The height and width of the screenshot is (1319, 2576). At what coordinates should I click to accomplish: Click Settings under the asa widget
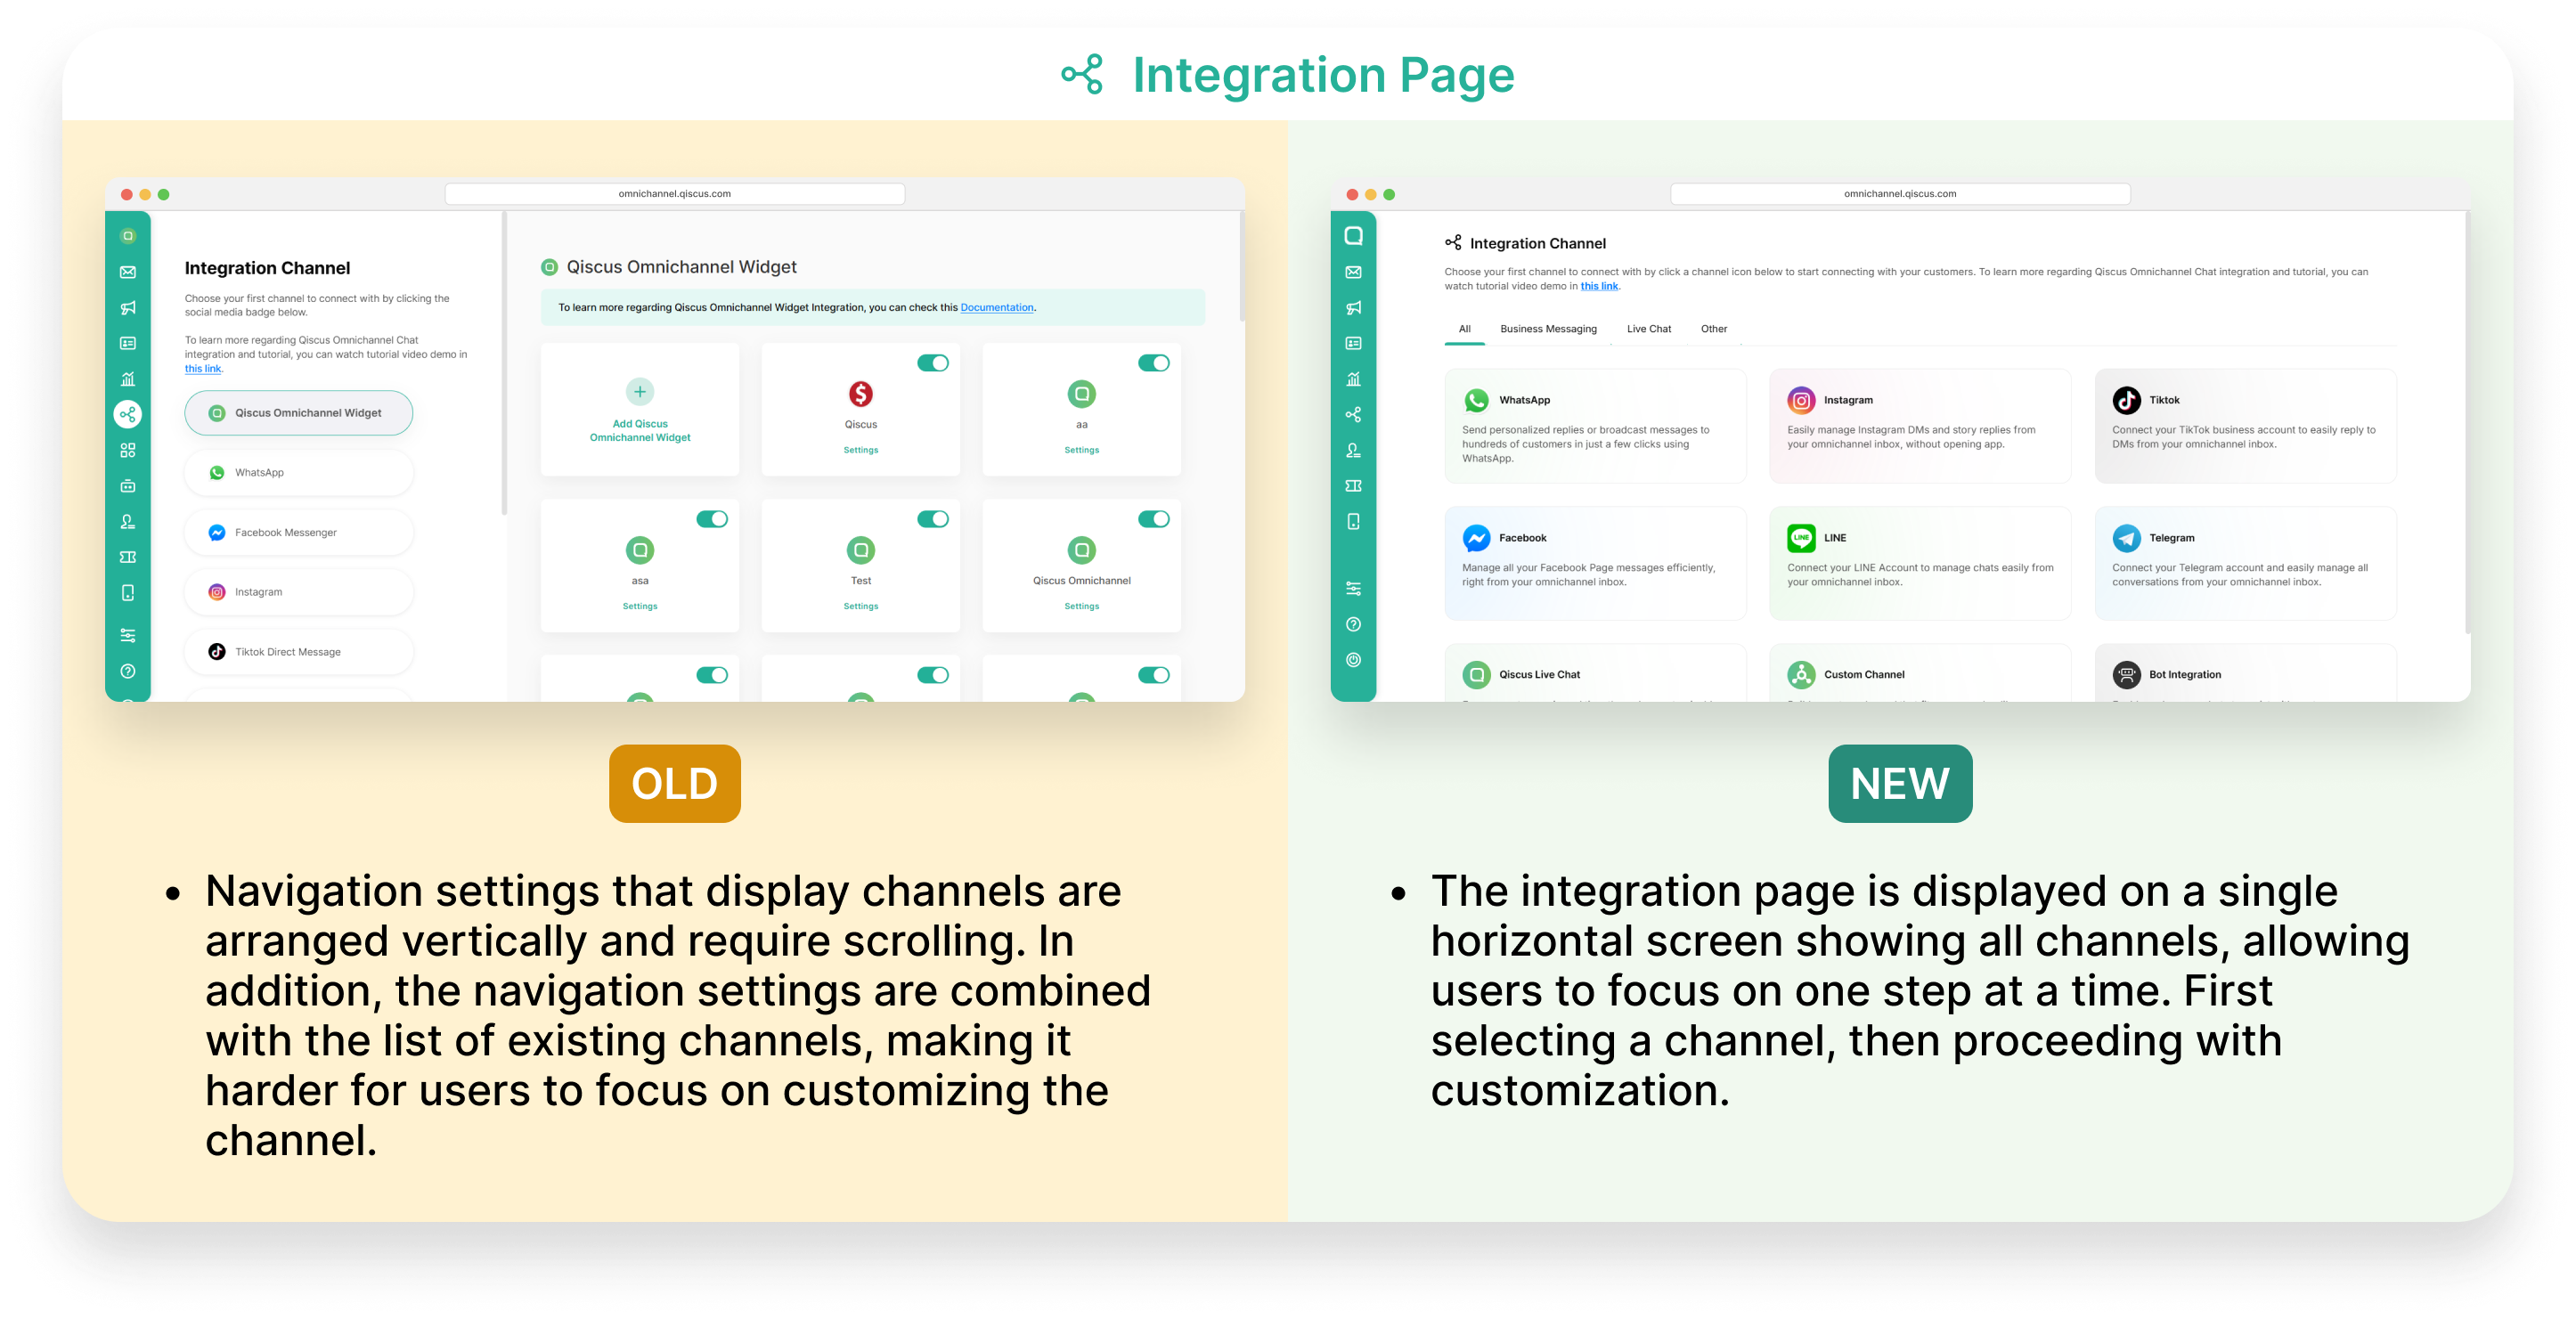tap(640, 606)
